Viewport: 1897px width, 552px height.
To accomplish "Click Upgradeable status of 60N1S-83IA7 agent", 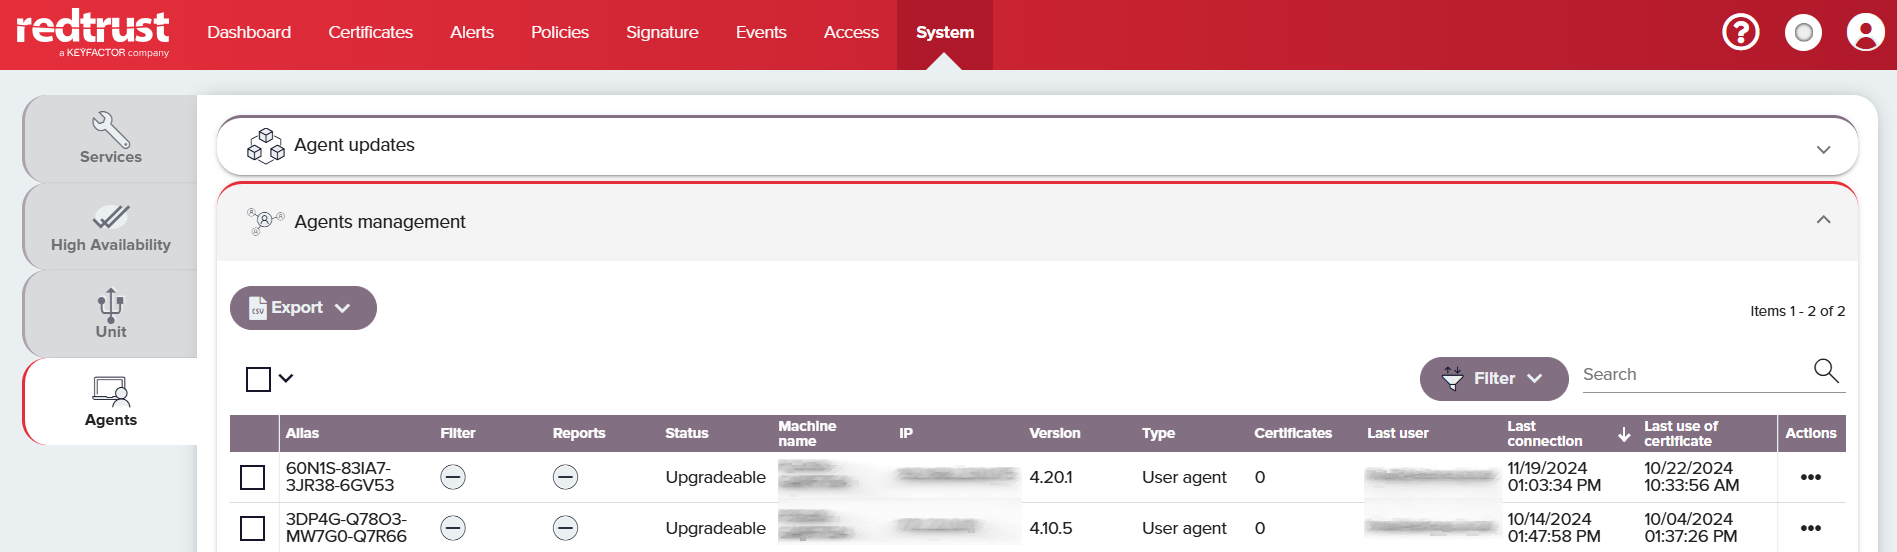I will [715, 478].
